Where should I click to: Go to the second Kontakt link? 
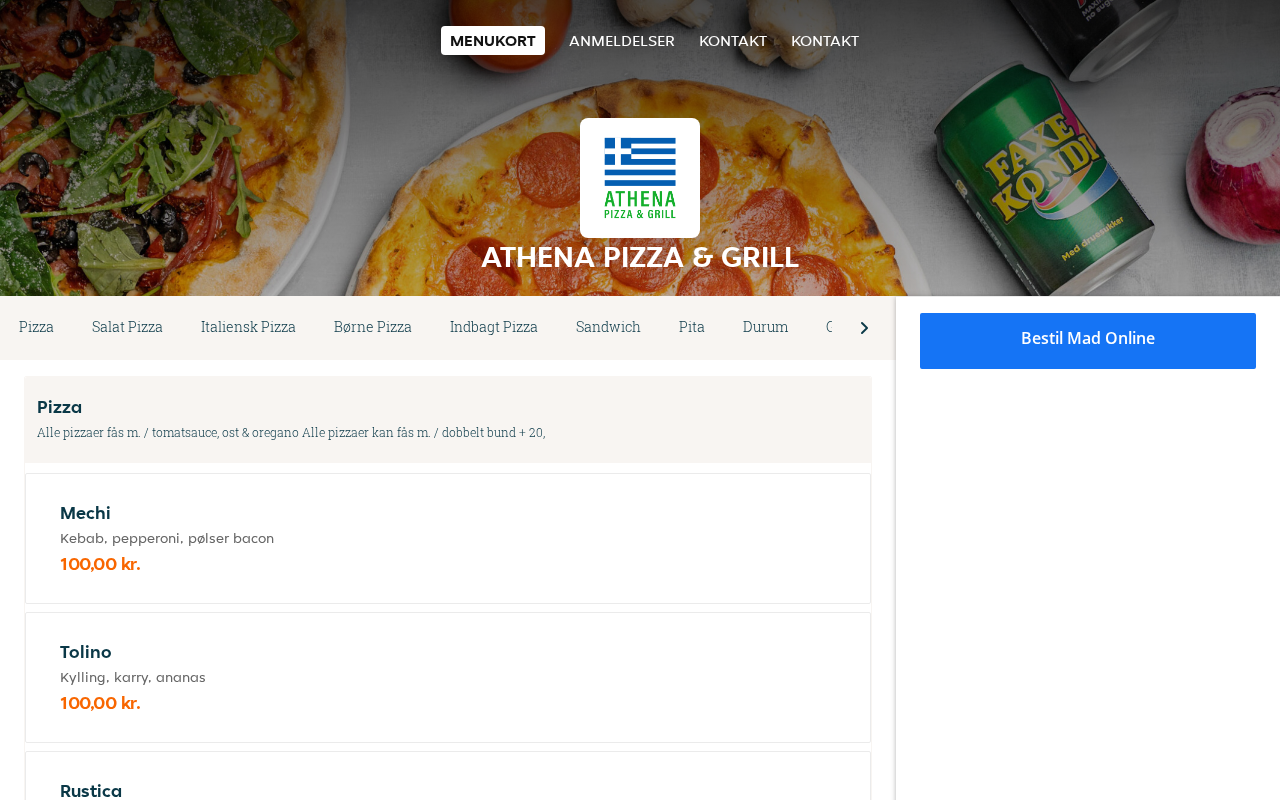[825, 41]
